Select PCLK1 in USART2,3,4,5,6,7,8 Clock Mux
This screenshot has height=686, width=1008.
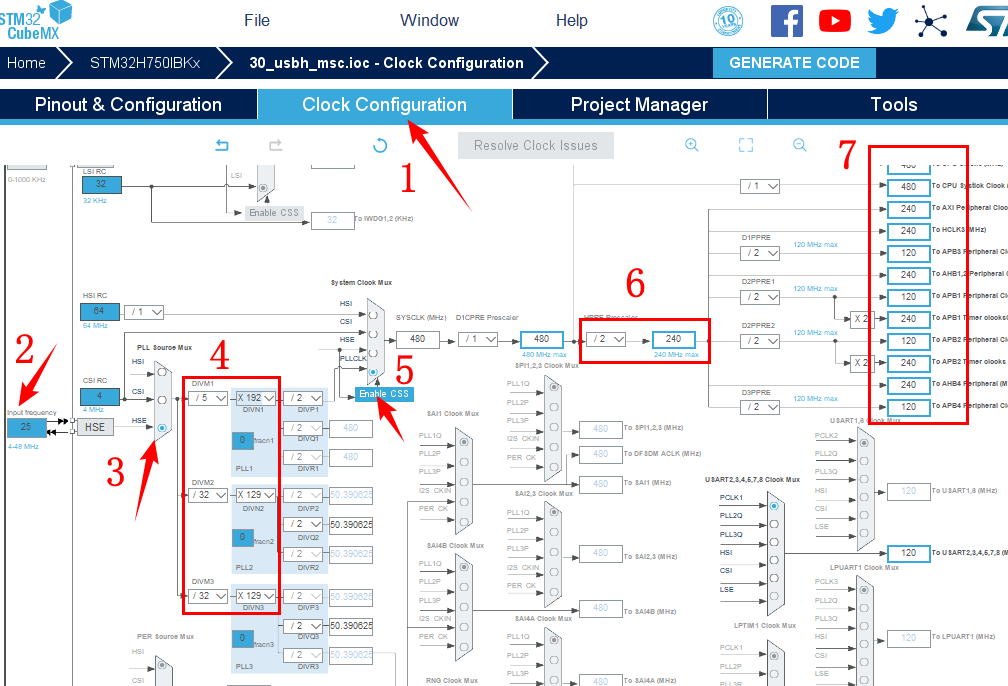pyautogui.click(x=774, y=506)
